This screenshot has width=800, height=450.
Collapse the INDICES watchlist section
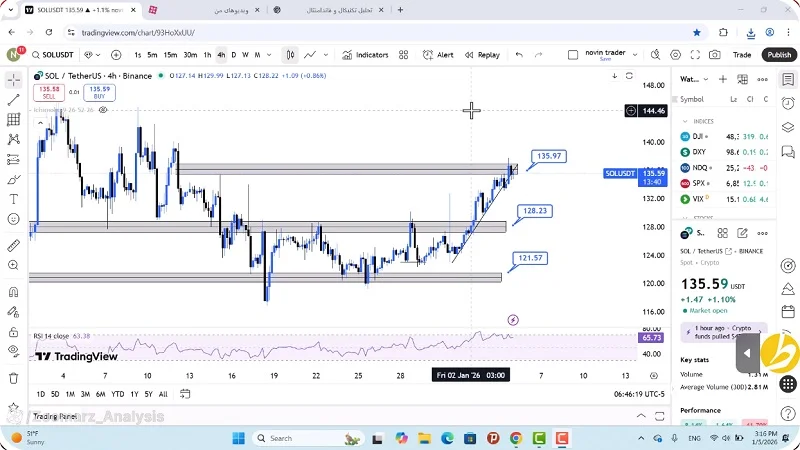coord(686,121)
